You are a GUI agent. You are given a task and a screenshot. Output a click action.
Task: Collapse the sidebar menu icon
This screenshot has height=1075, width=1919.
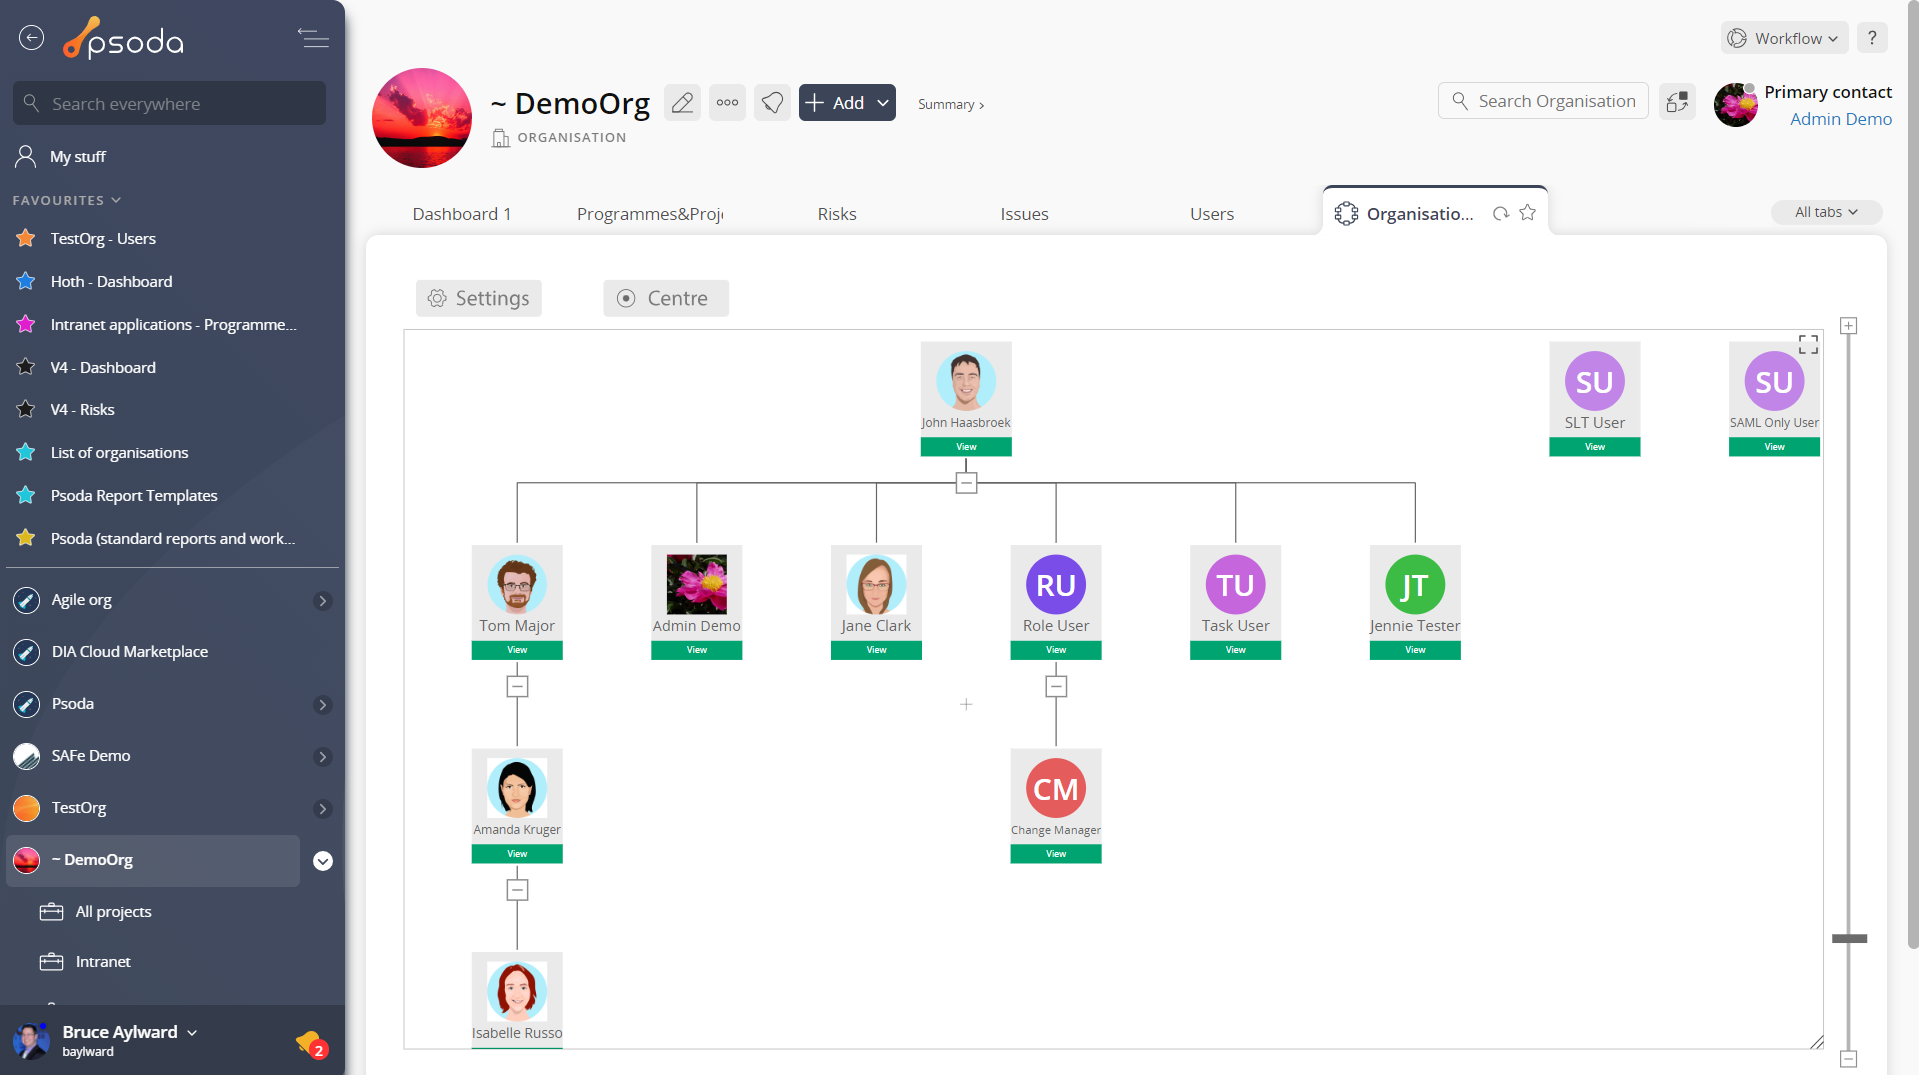(313, 38)
